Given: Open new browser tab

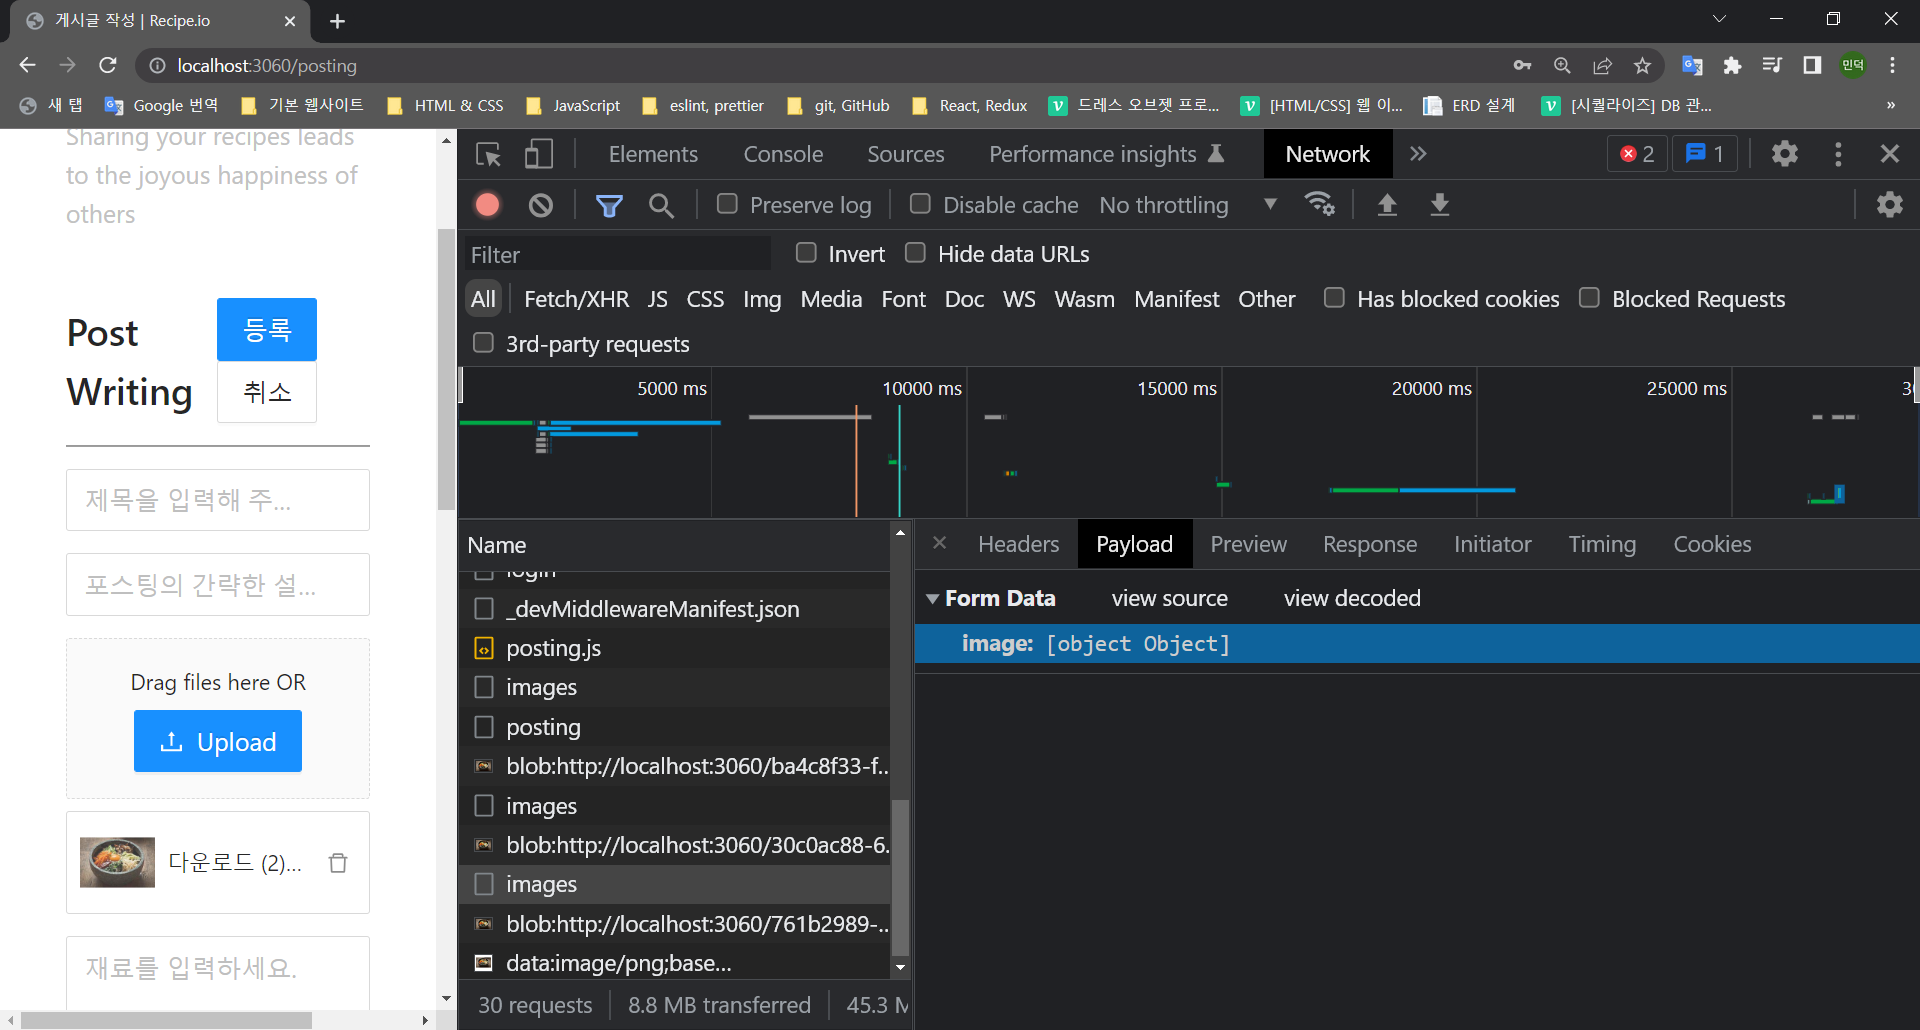Looking at the screenshot, I should click(337, 21).
